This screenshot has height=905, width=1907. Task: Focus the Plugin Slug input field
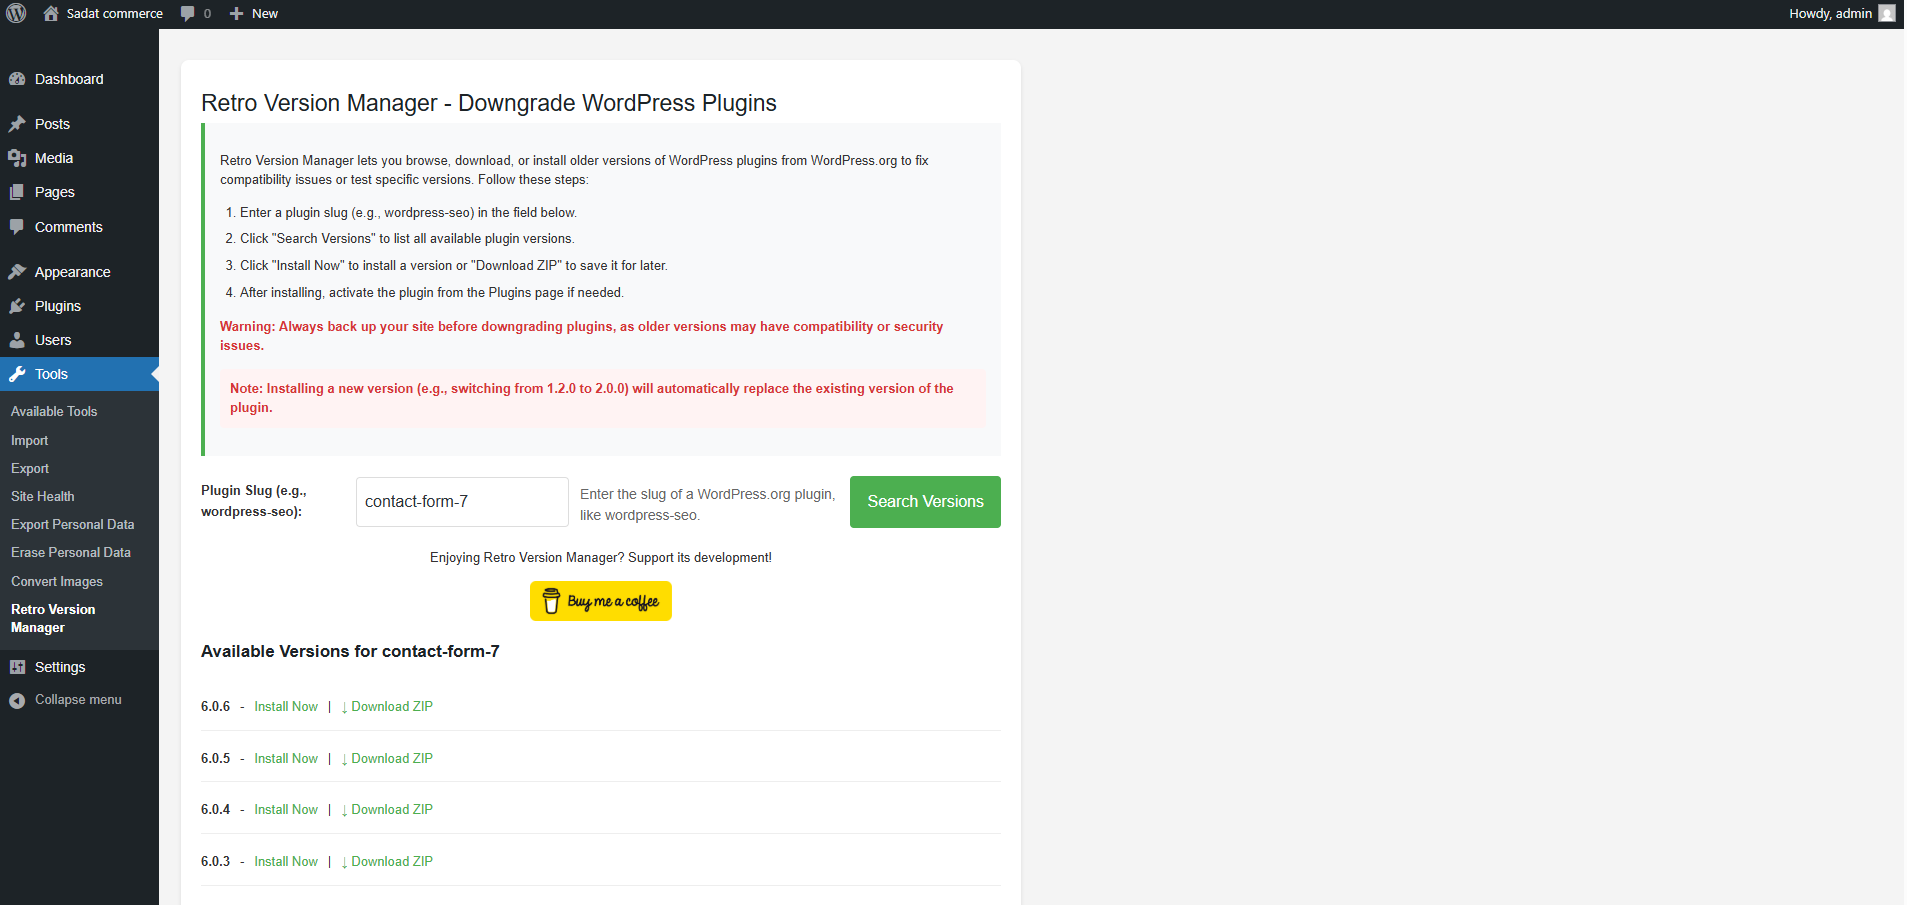(x=462, y=502)
